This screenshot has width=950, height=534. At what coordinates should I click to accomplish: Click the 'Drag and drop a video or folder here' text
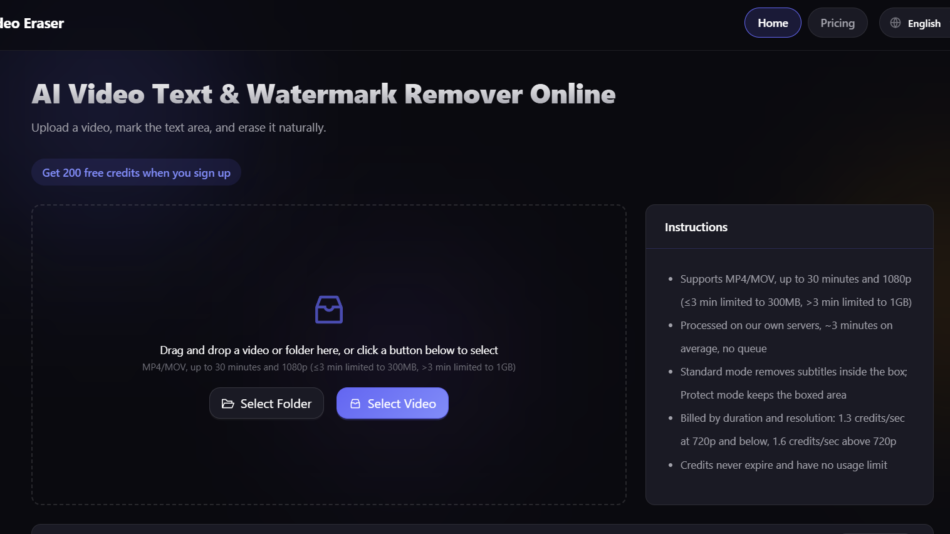click(x=329, y=350)
